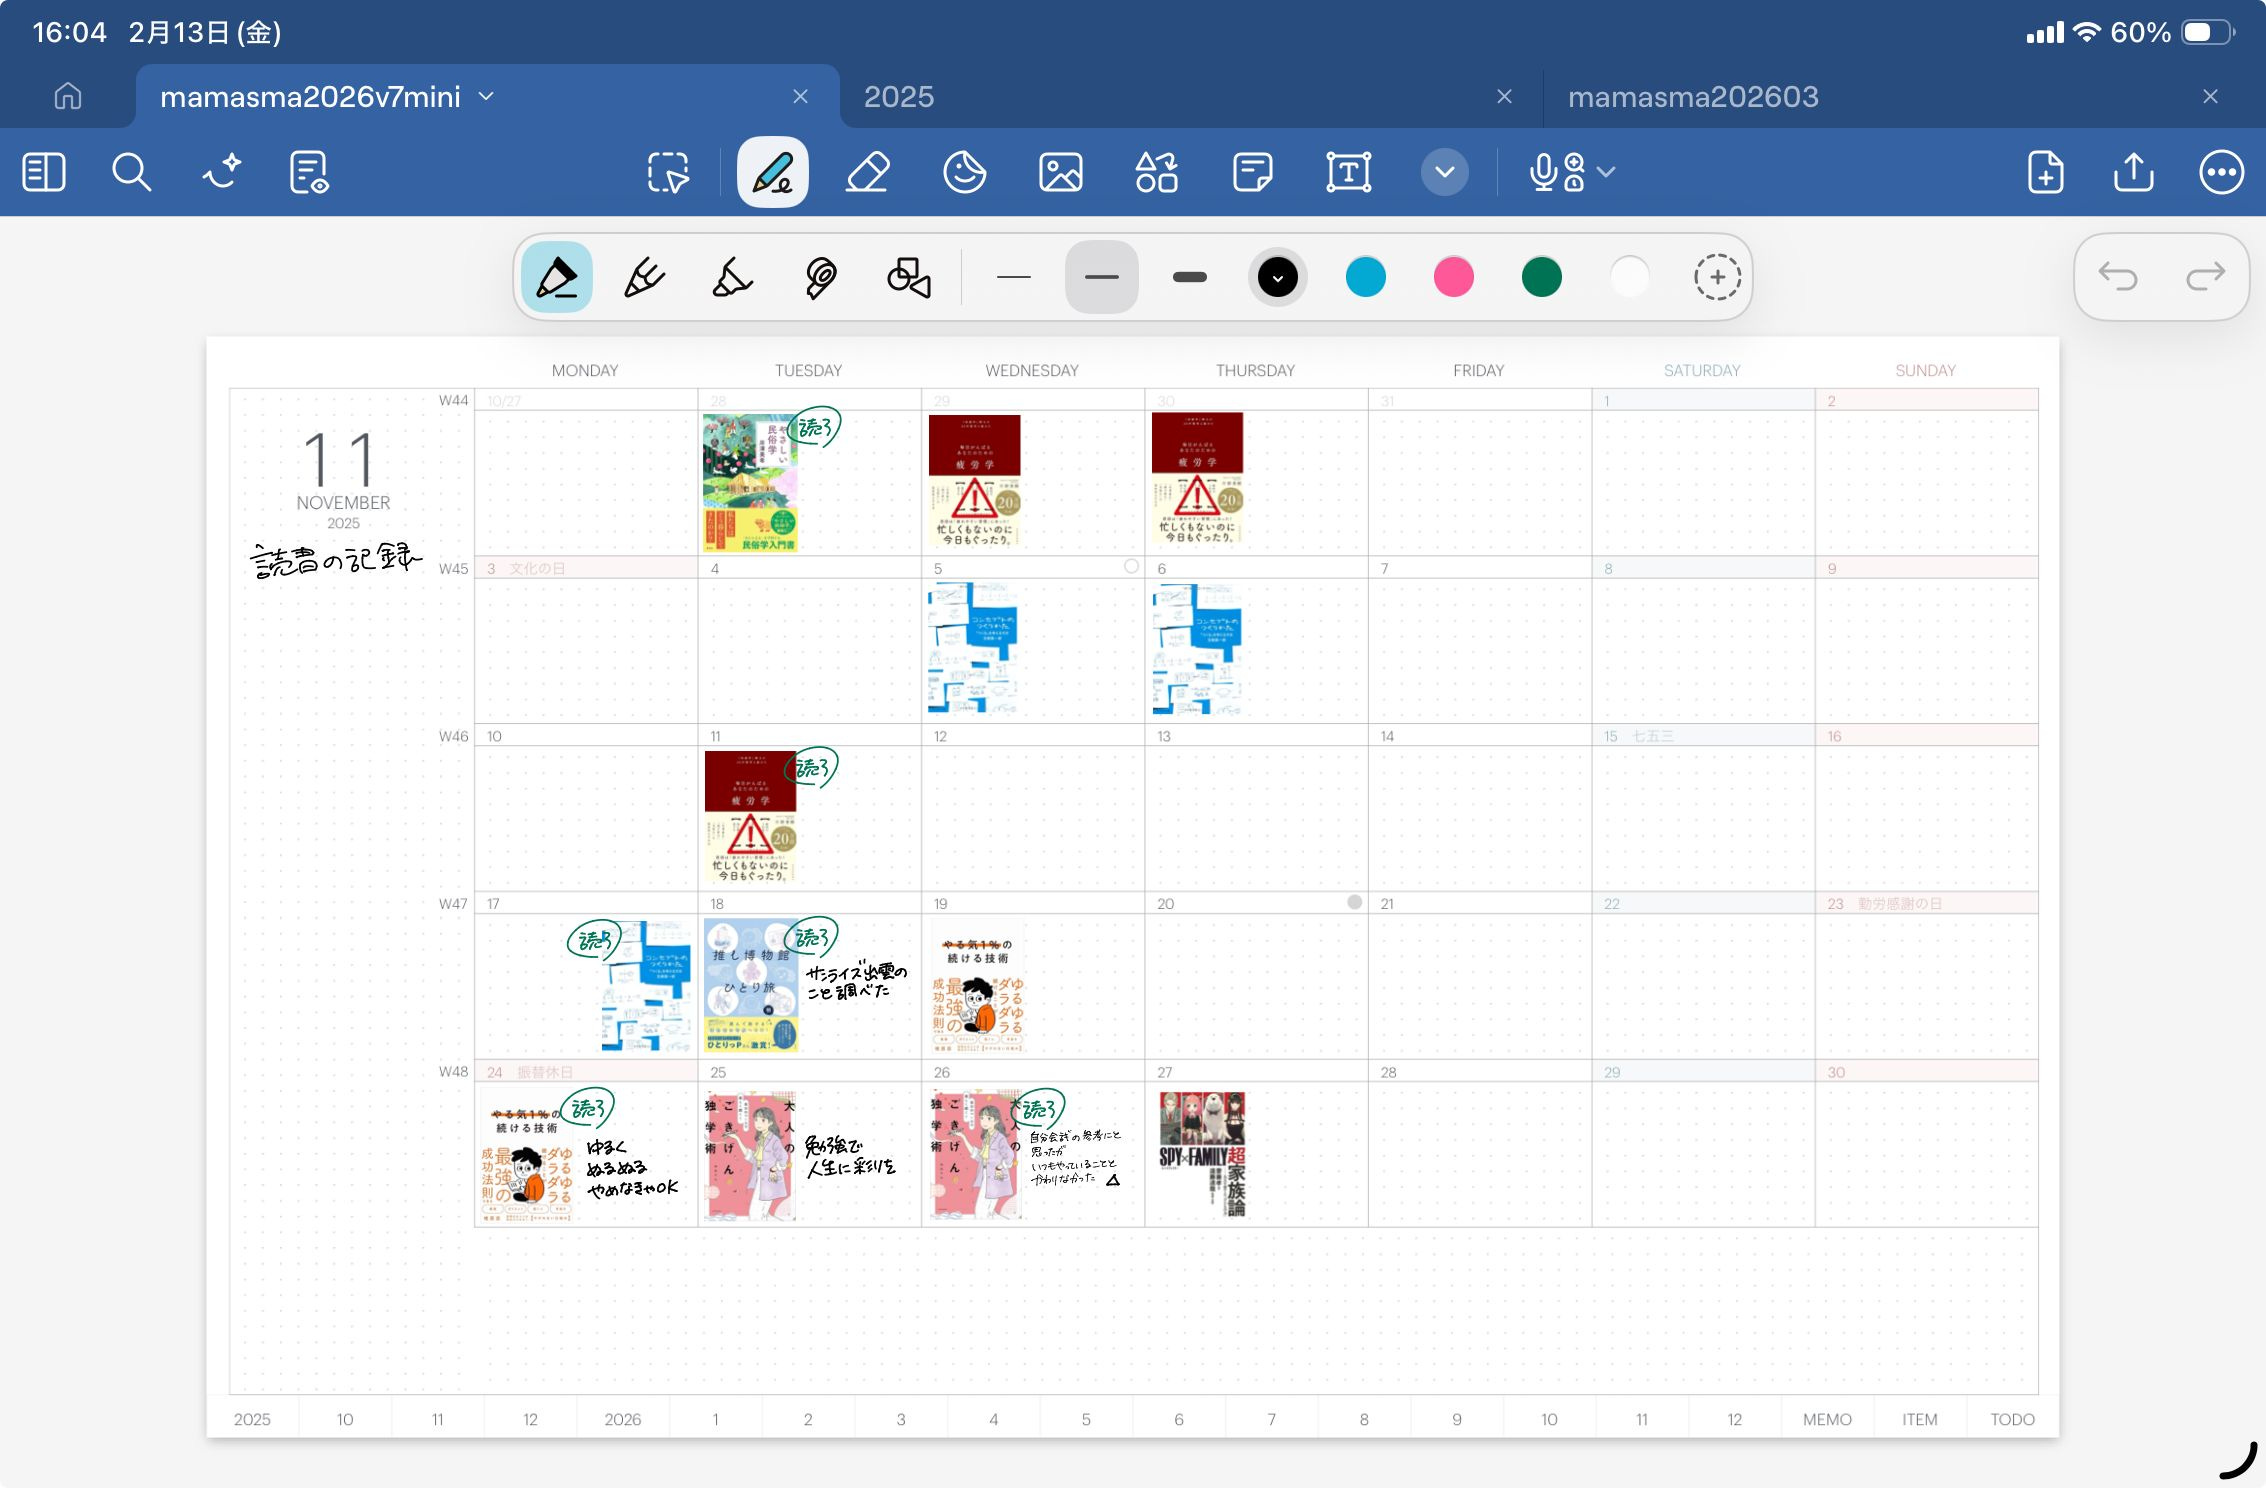Screen dimensions: 2266x1488
Task: Open the Stickers tool
Action: point(964,172)
